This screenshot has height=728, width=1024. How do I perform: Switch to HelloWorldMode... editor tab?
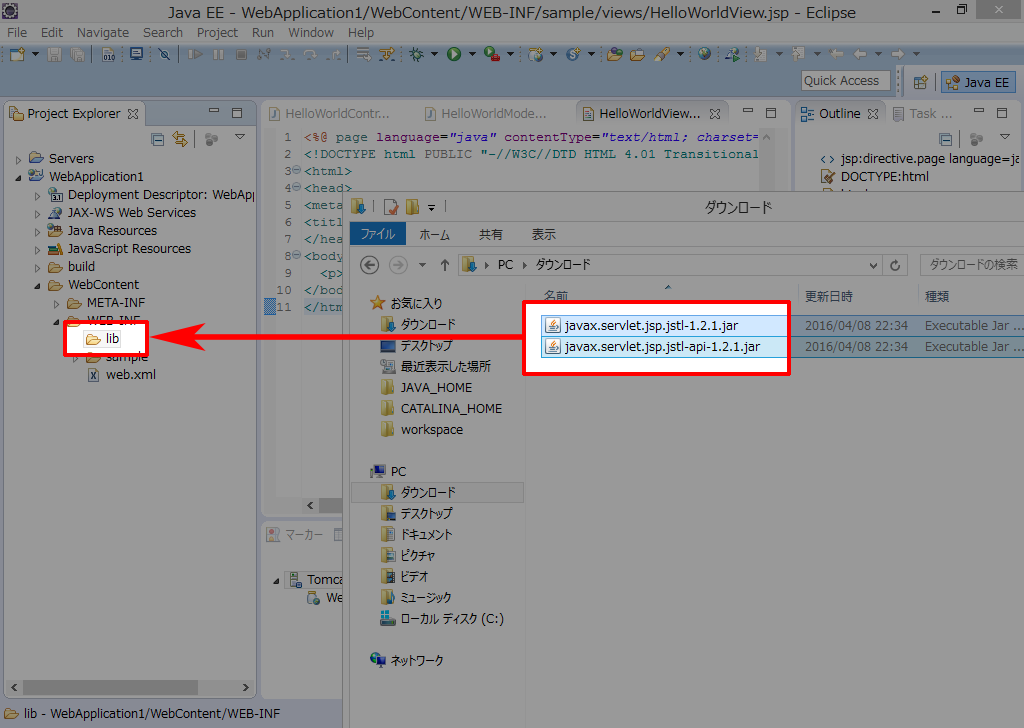(x=486, y=114)
